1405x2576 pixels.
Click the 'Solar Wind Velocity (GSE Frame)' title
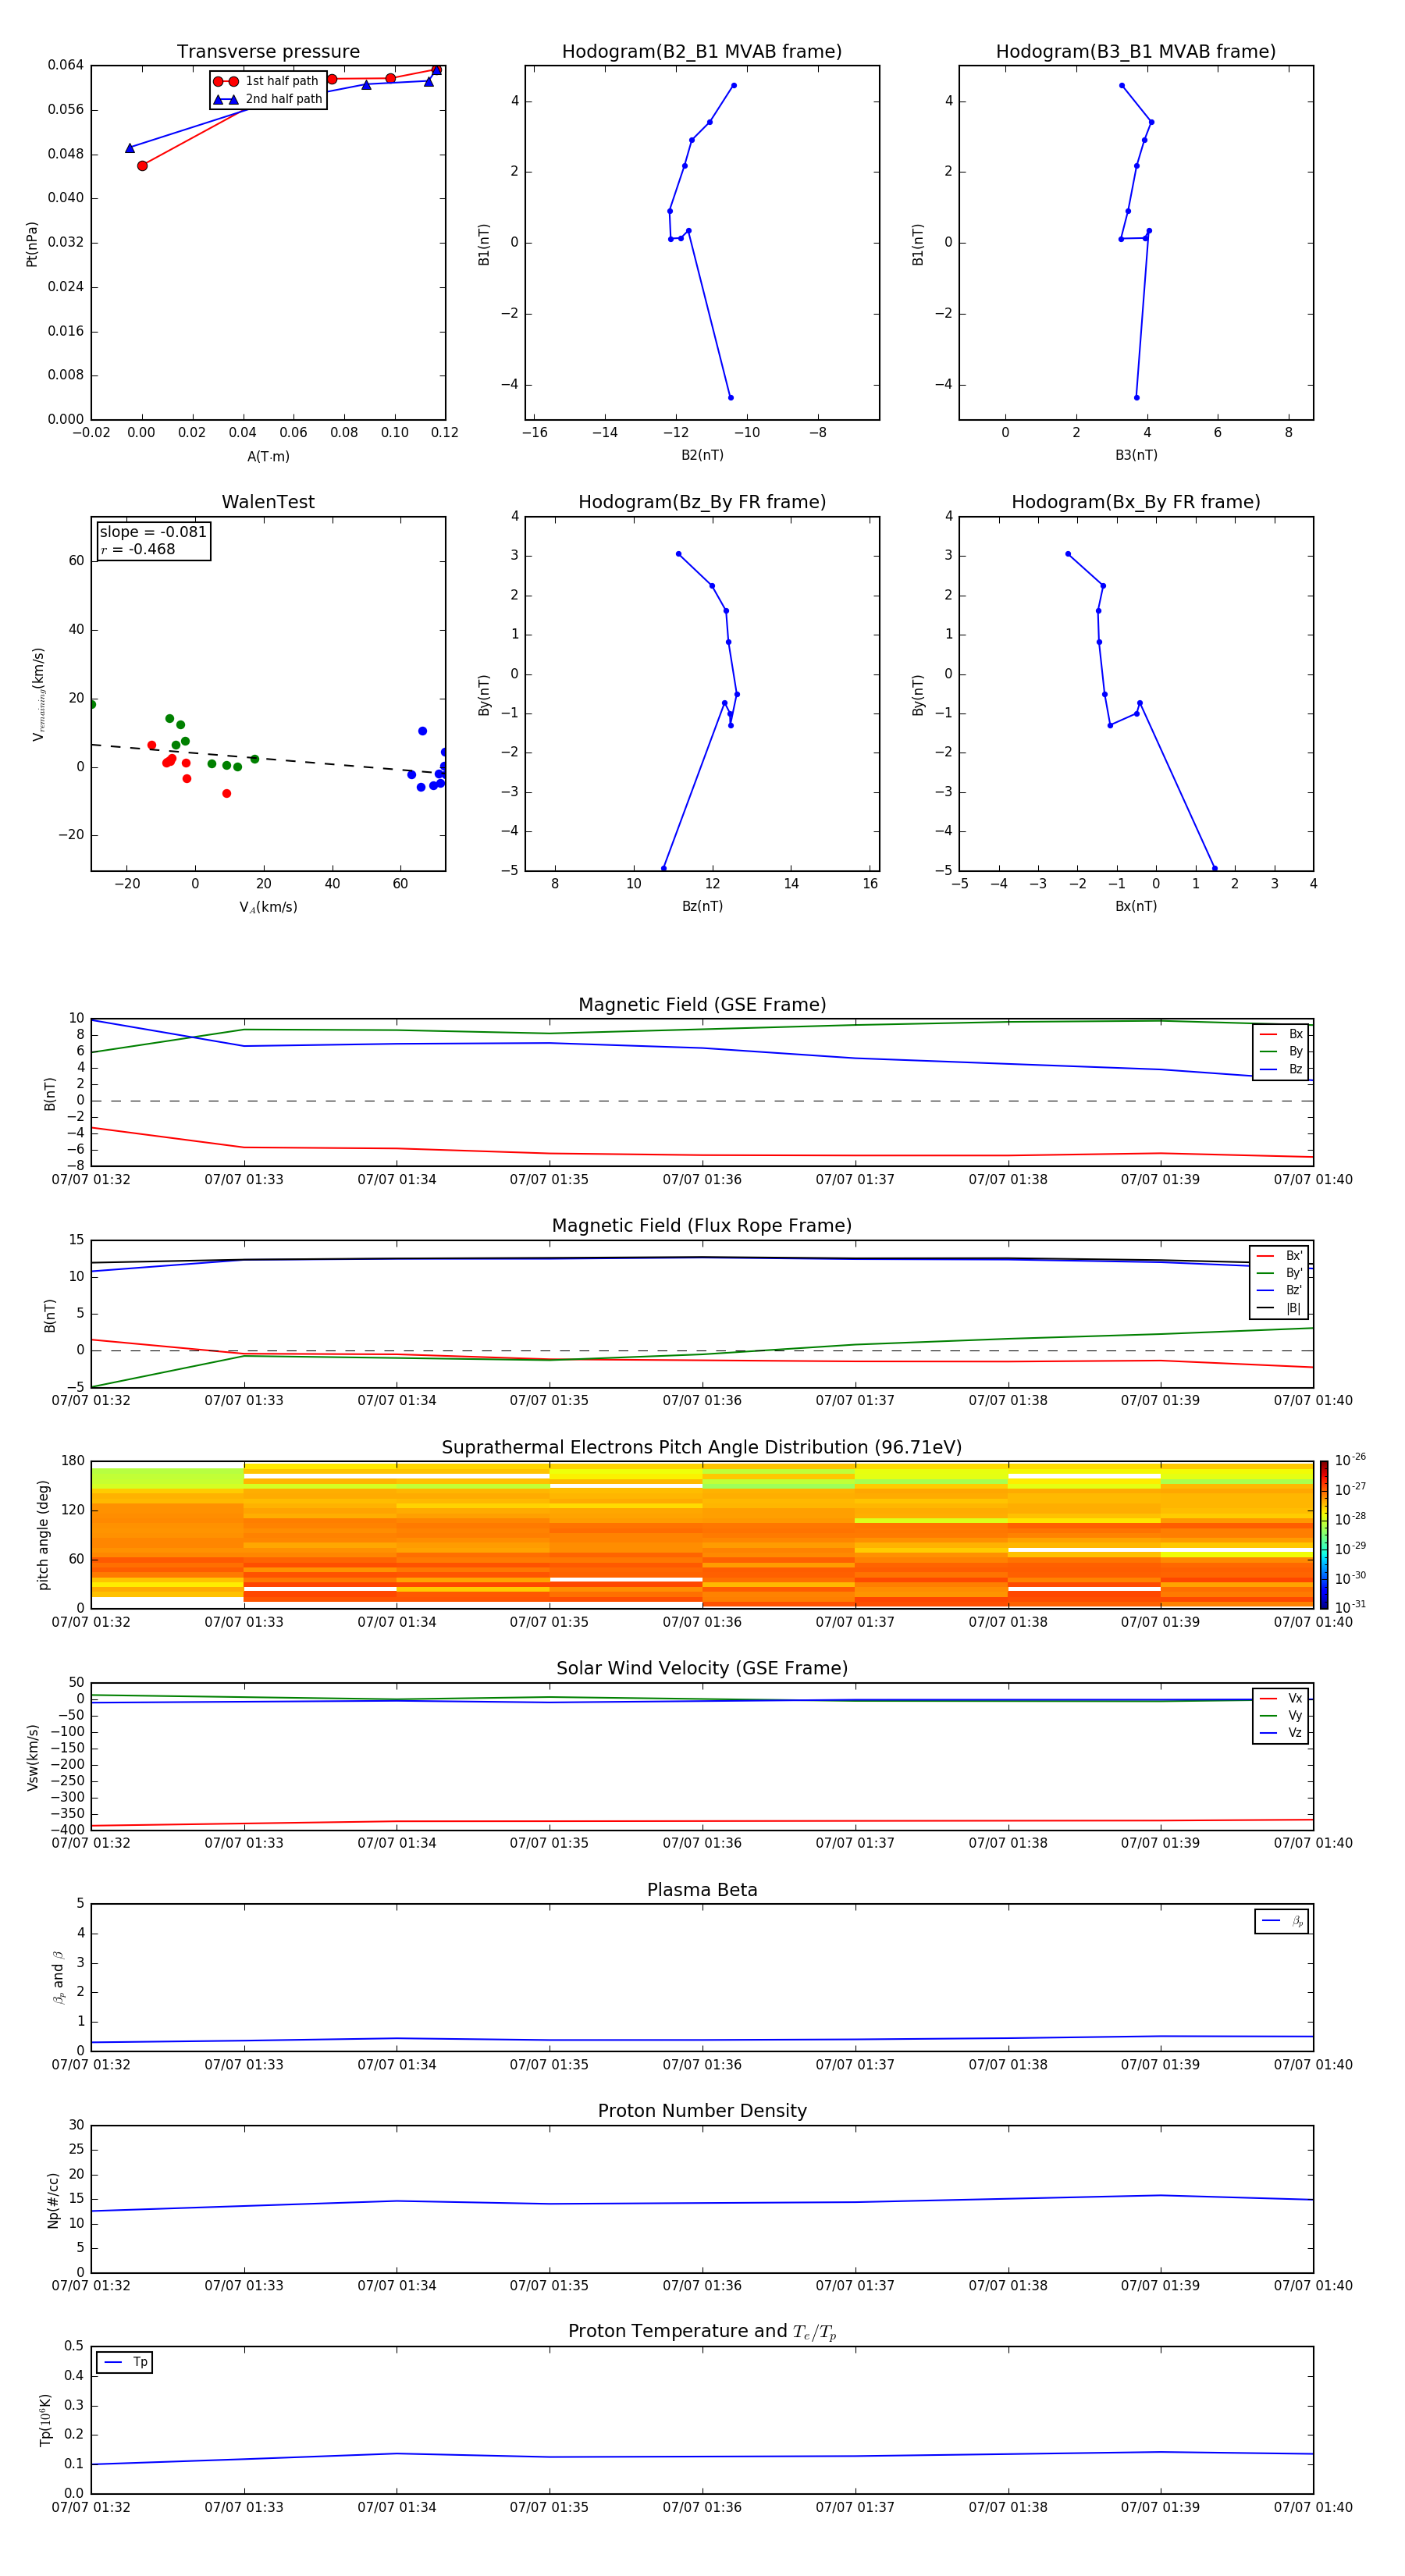pyautogui.click(x=702, y=1668)
